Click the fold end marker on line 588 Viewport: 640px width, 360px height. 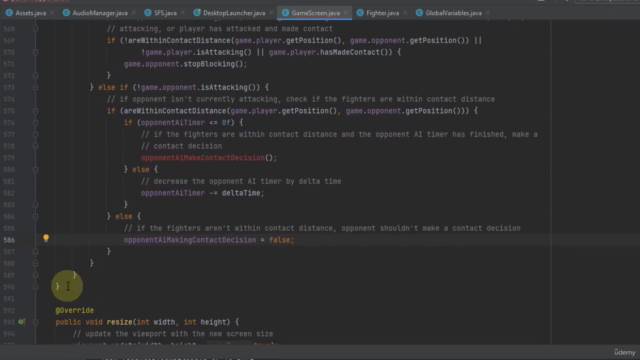(x=36, y=263)
